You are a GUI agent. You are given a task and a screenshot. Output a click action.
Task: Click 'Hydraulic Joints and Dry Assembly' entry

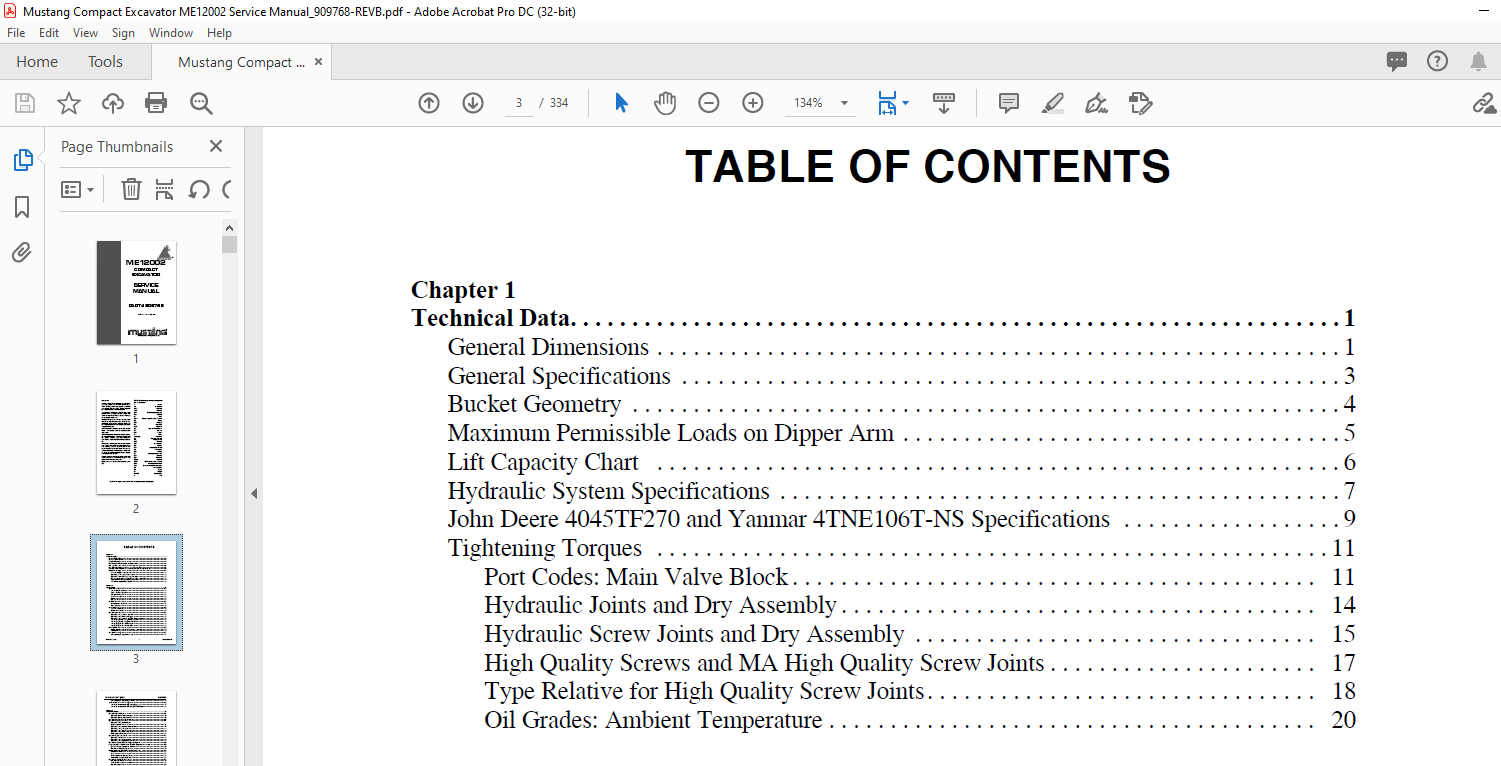pyautogui.click(x=660, y=605)
